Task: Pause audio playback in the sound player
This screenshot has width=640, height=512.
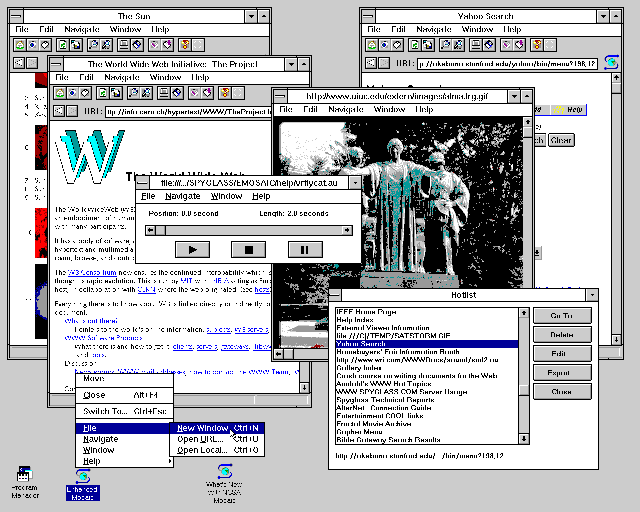Action: pyautogui.click(x=305, y=250)
